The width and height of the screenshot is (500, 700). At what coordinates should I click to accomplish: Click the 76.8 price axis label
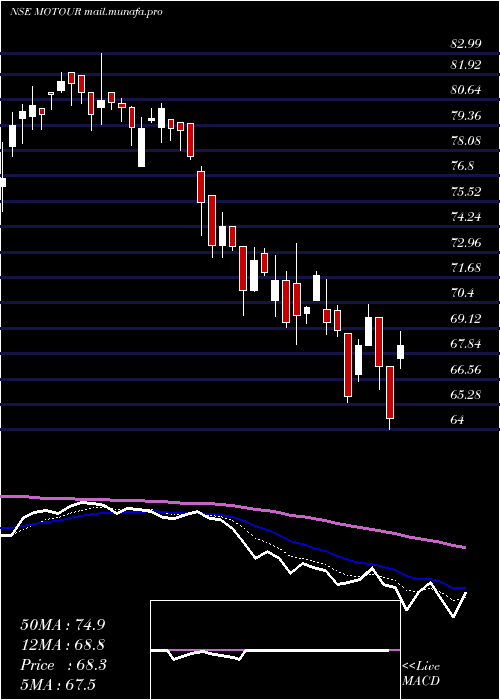462,167
